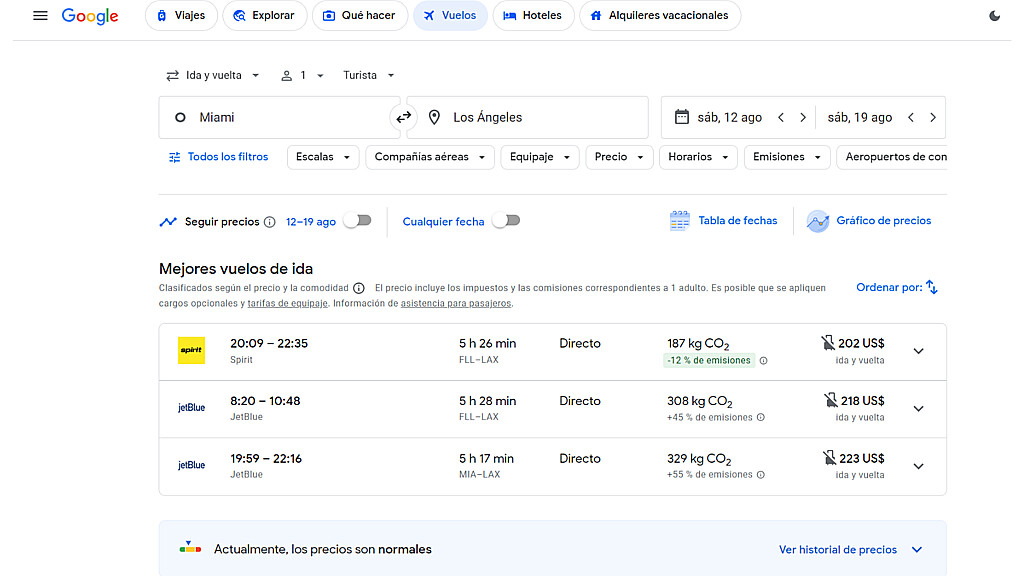1024x576 pixels.
Task: Open the Ida y vuelta trip type dropdown
Action: click(x=213, y=75)
